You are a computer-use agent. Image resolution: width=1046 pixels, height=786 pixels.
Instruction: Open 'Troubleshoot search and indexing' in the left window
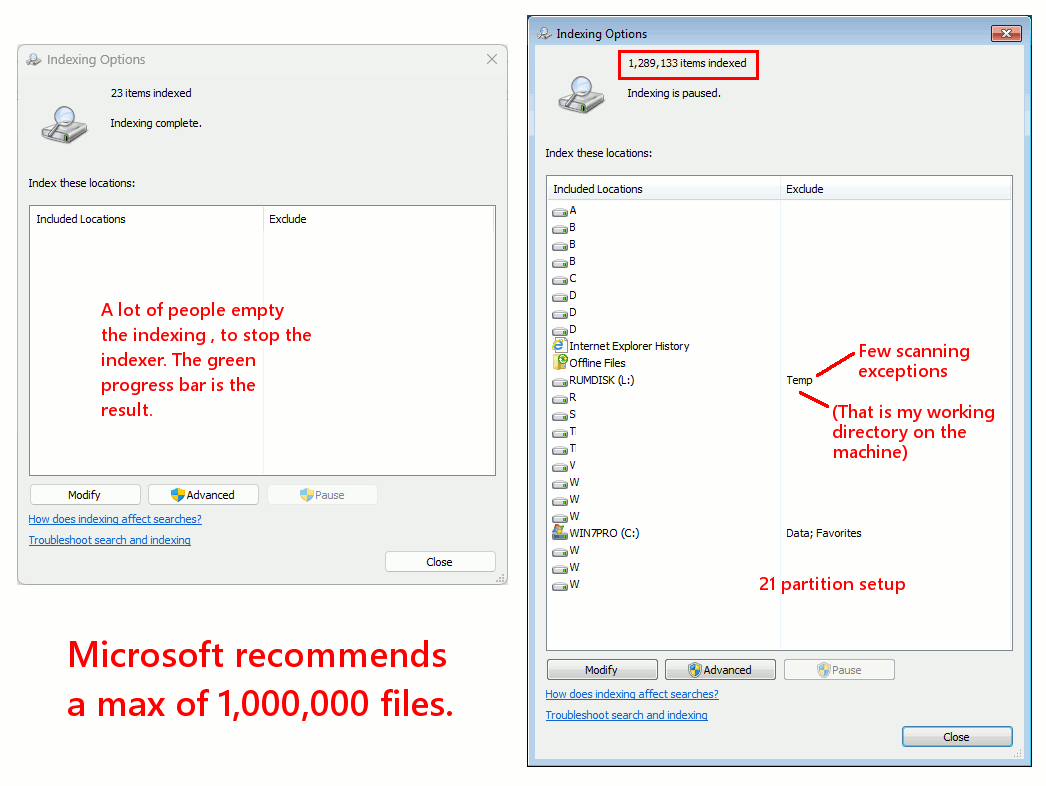[x=109, y=540]
